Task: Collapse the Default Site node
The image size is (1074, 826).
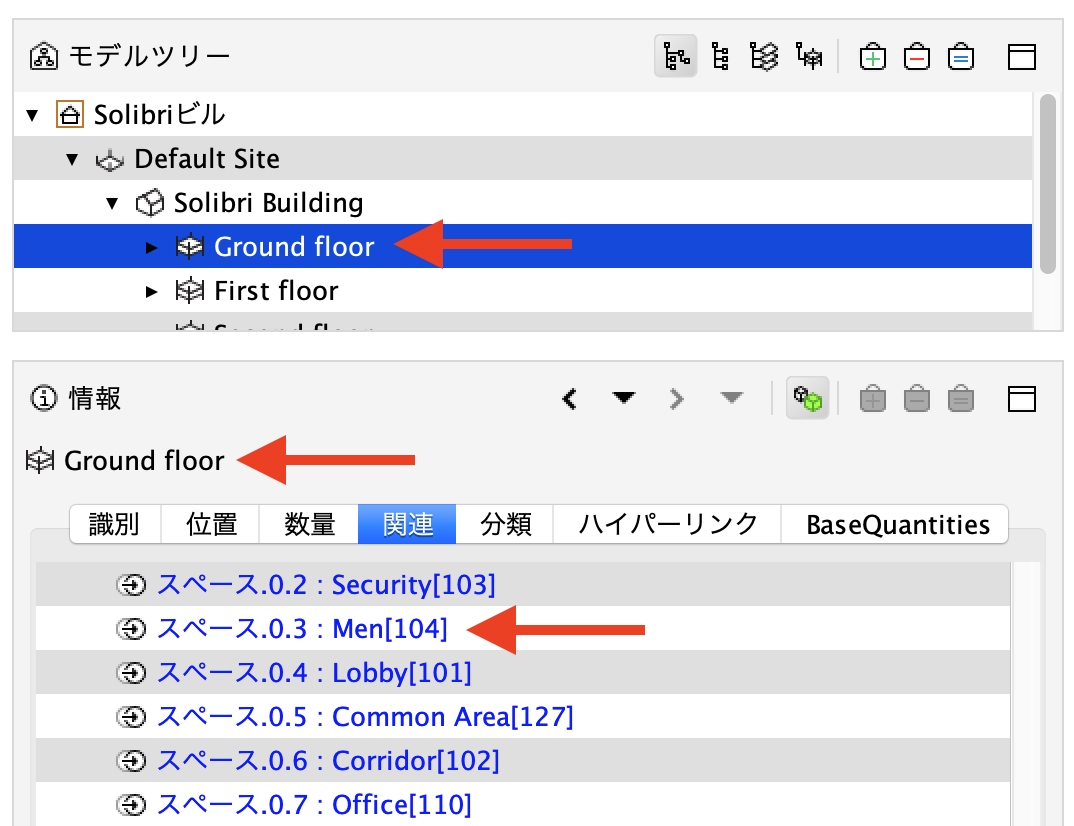Action: point(72,160)
